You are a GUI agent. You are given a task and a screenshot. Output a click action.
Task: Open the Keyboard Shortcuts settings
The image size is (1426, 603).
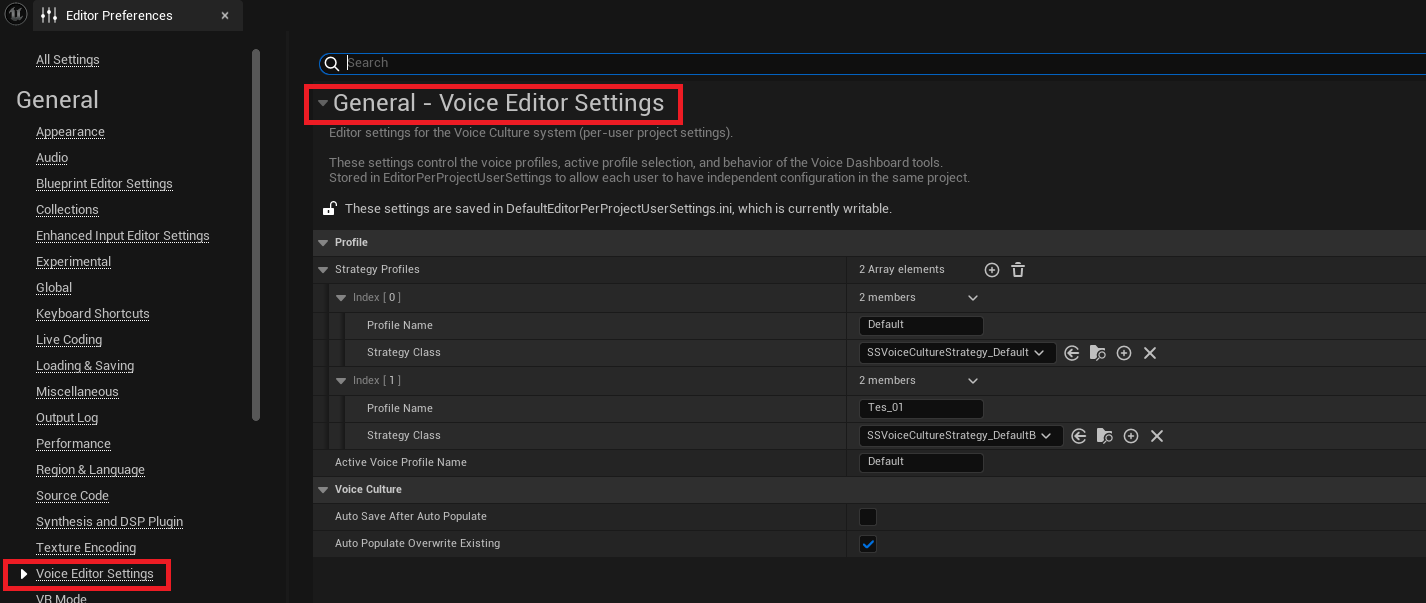(x=92, y=314)
